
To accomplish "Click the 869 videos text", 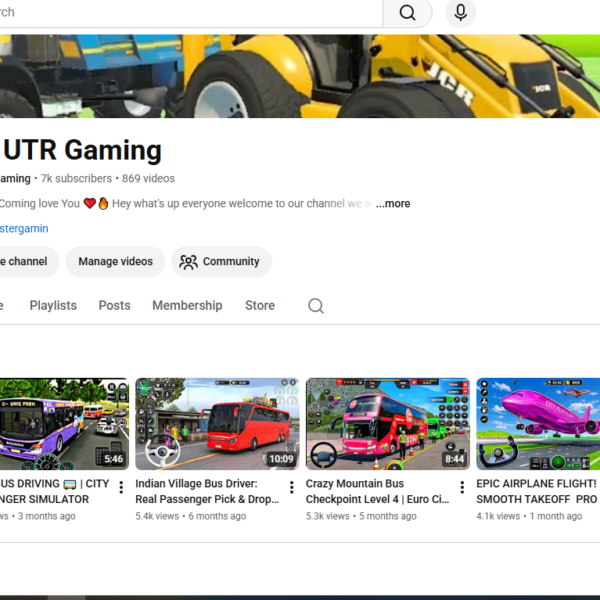I will 148,179.
